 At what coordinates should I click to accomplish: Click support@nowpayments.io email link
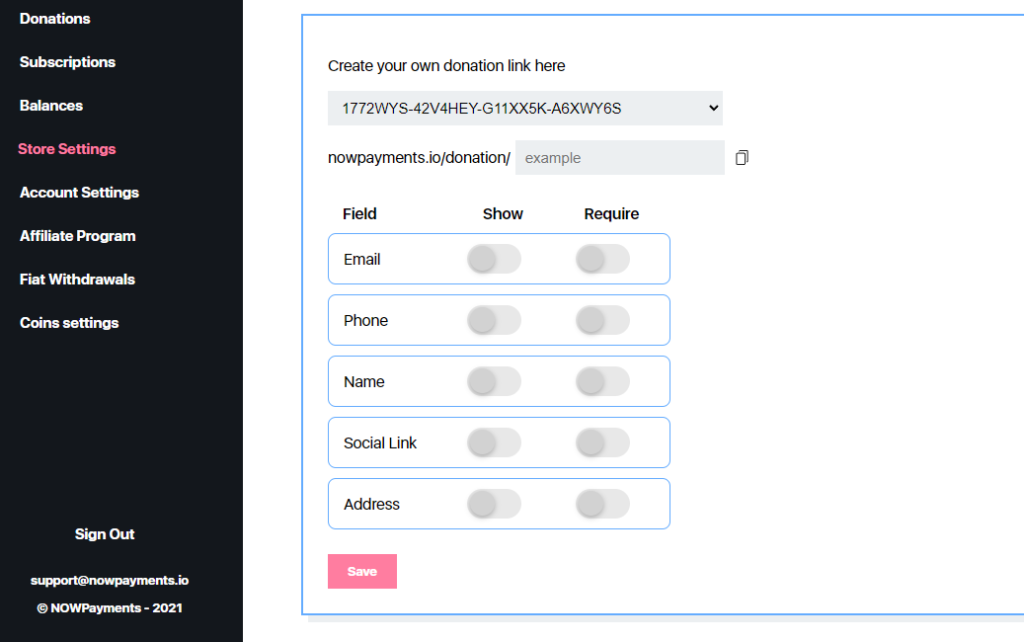109,580
